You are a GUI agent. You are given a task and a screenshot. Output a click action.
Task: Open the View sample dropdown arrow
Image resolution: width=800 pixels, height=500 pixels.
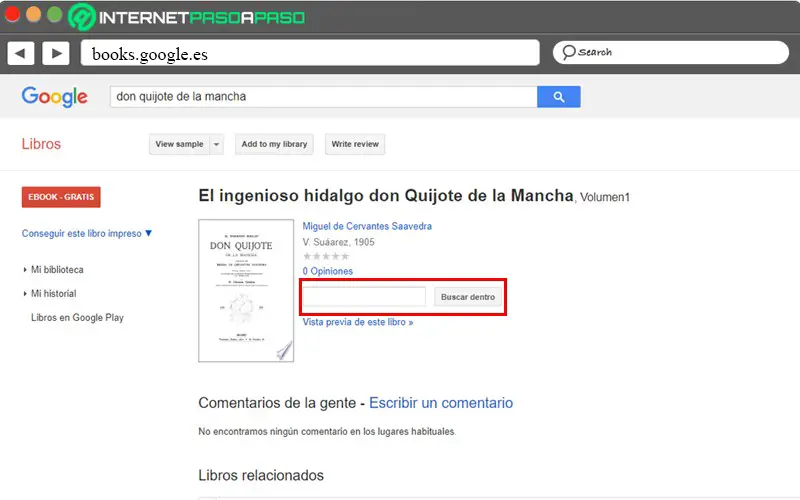point(216,144)
